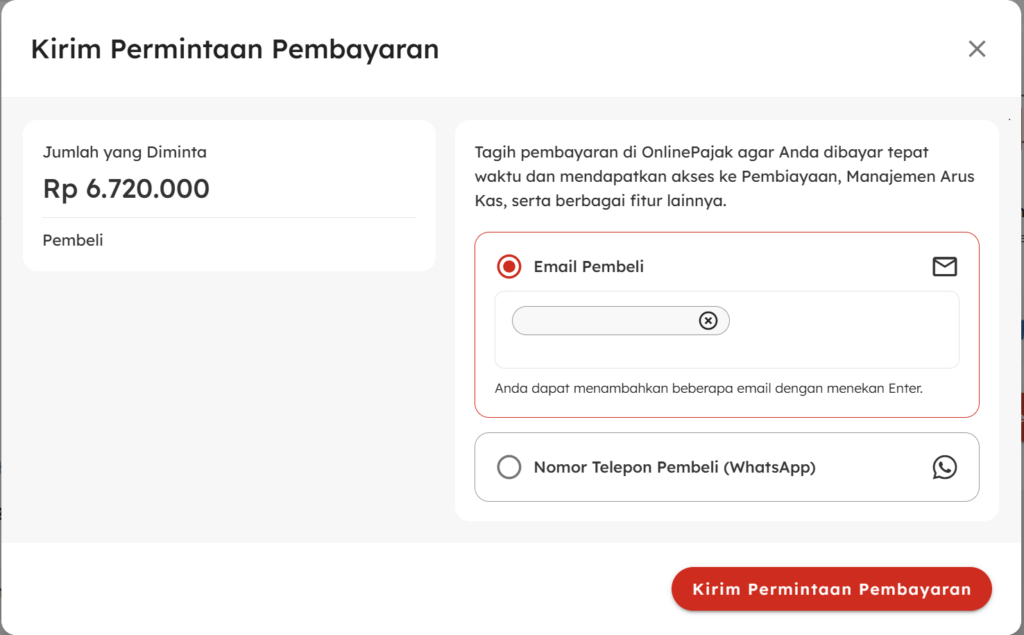
Task: Click the "Jumlah yang Diminta" label
Action: 125,152
